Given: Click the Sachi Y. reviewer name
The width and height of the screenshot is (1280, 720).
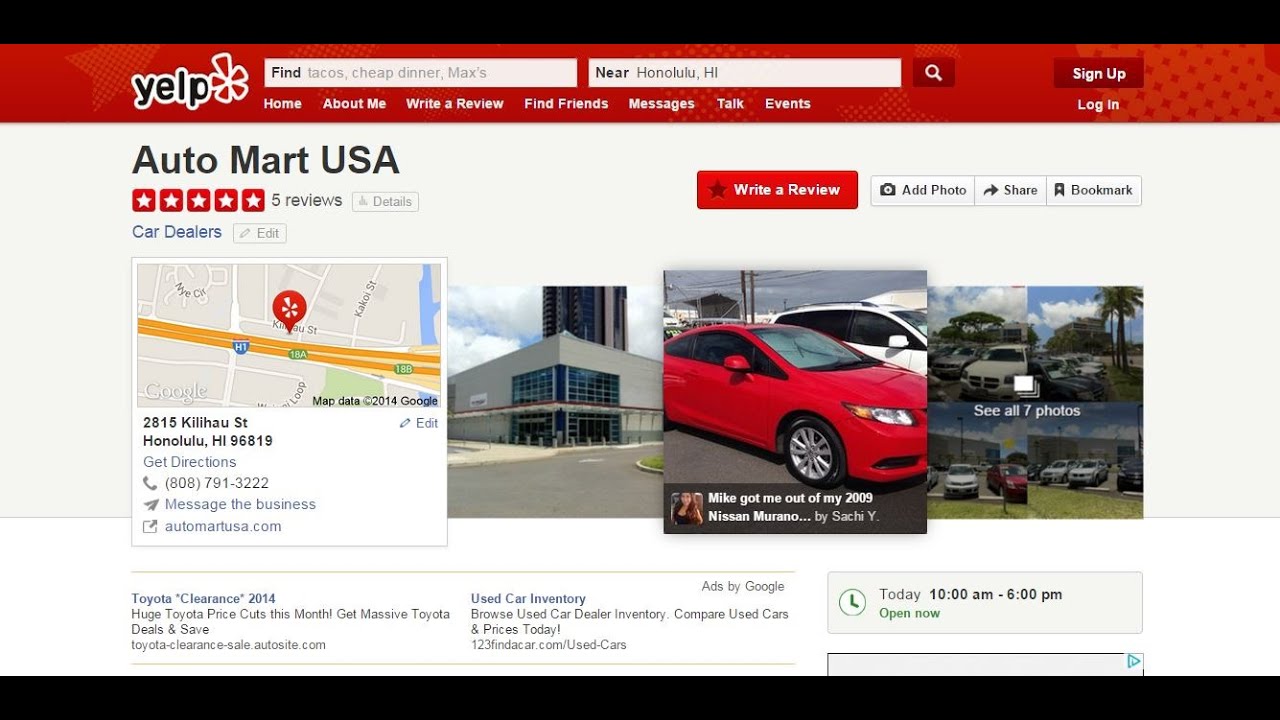Looking at the screenshot, I should click(x=854, y=517).
